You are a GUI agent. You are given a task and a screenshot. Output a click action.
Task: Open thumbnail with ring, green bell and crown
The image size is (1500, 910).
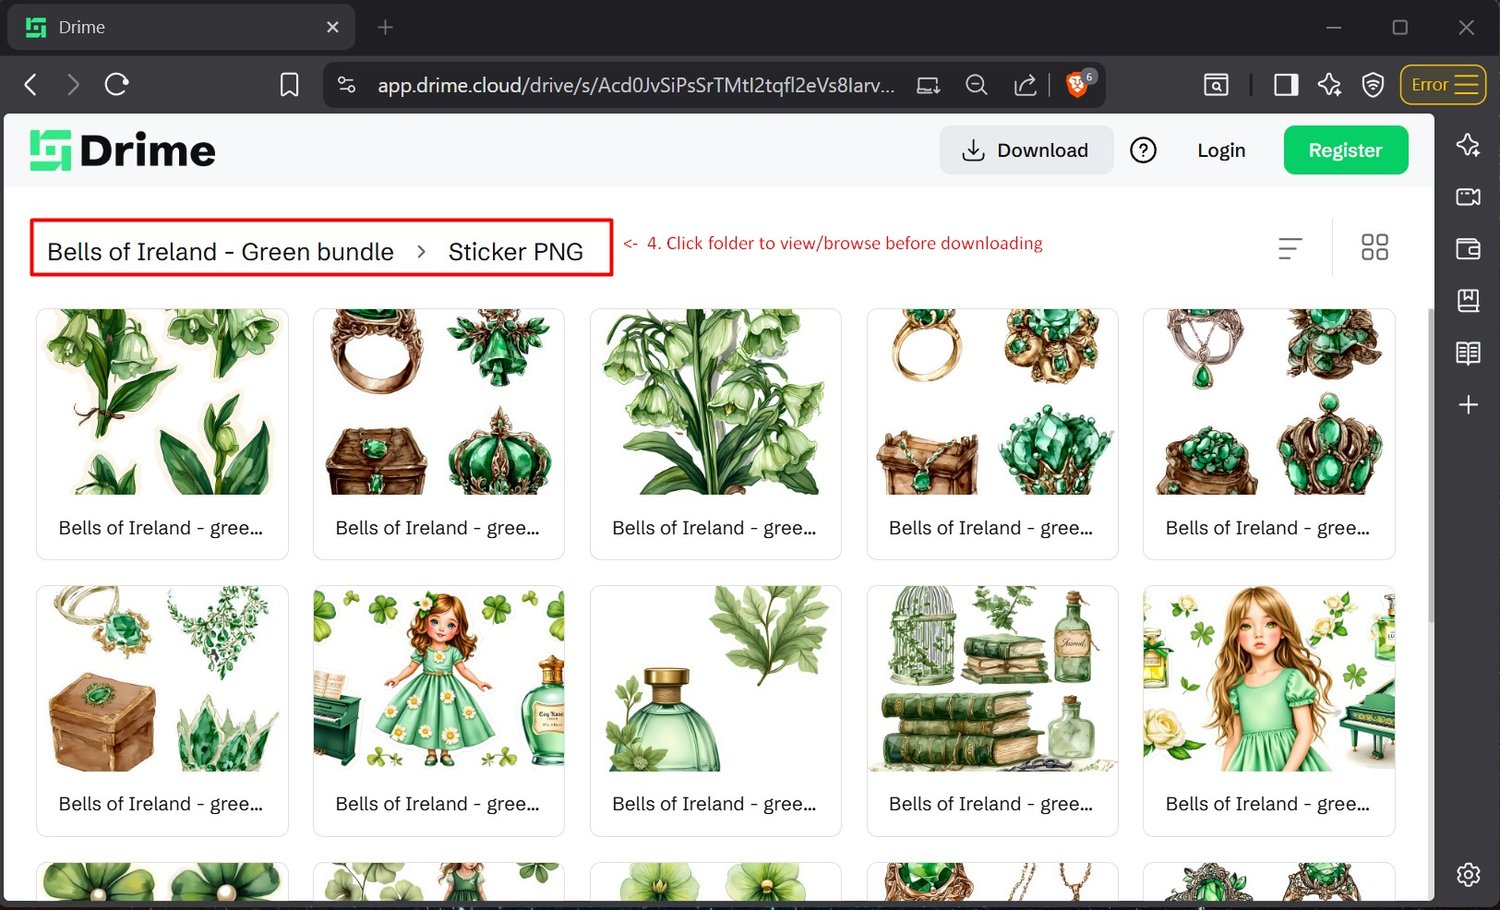(439, 402)
